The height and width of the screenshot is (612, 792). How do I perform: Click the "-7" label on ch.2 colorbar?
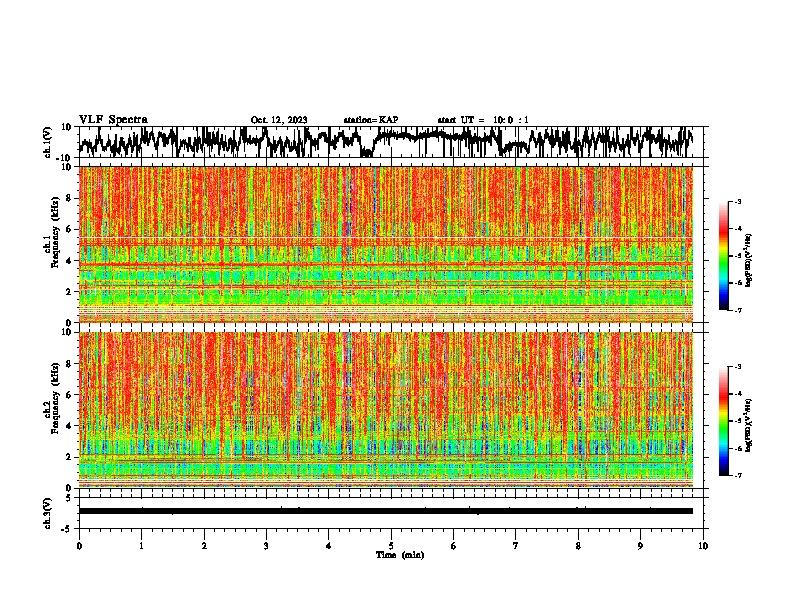click(738, 475)
